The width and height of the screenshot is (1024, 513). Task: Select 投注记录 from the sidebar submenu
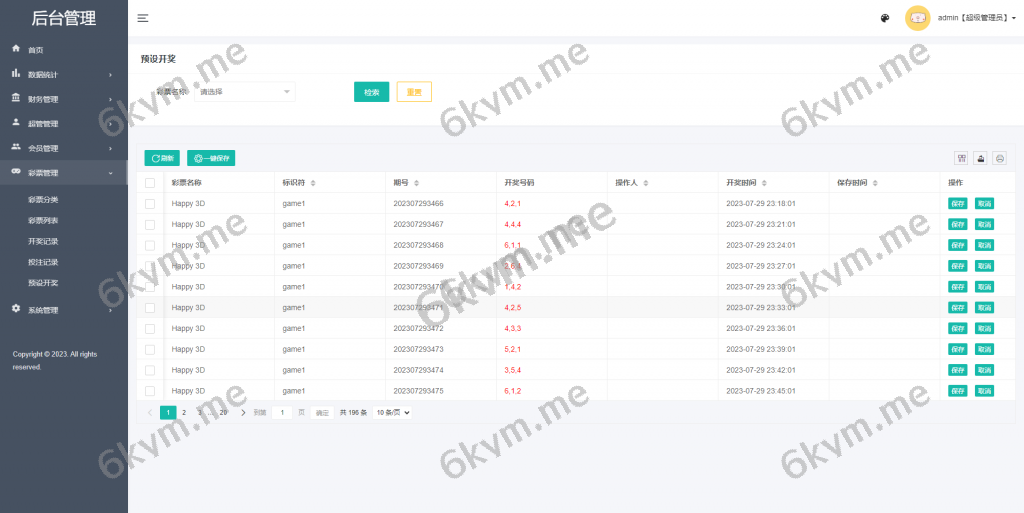tap(43, 262)
